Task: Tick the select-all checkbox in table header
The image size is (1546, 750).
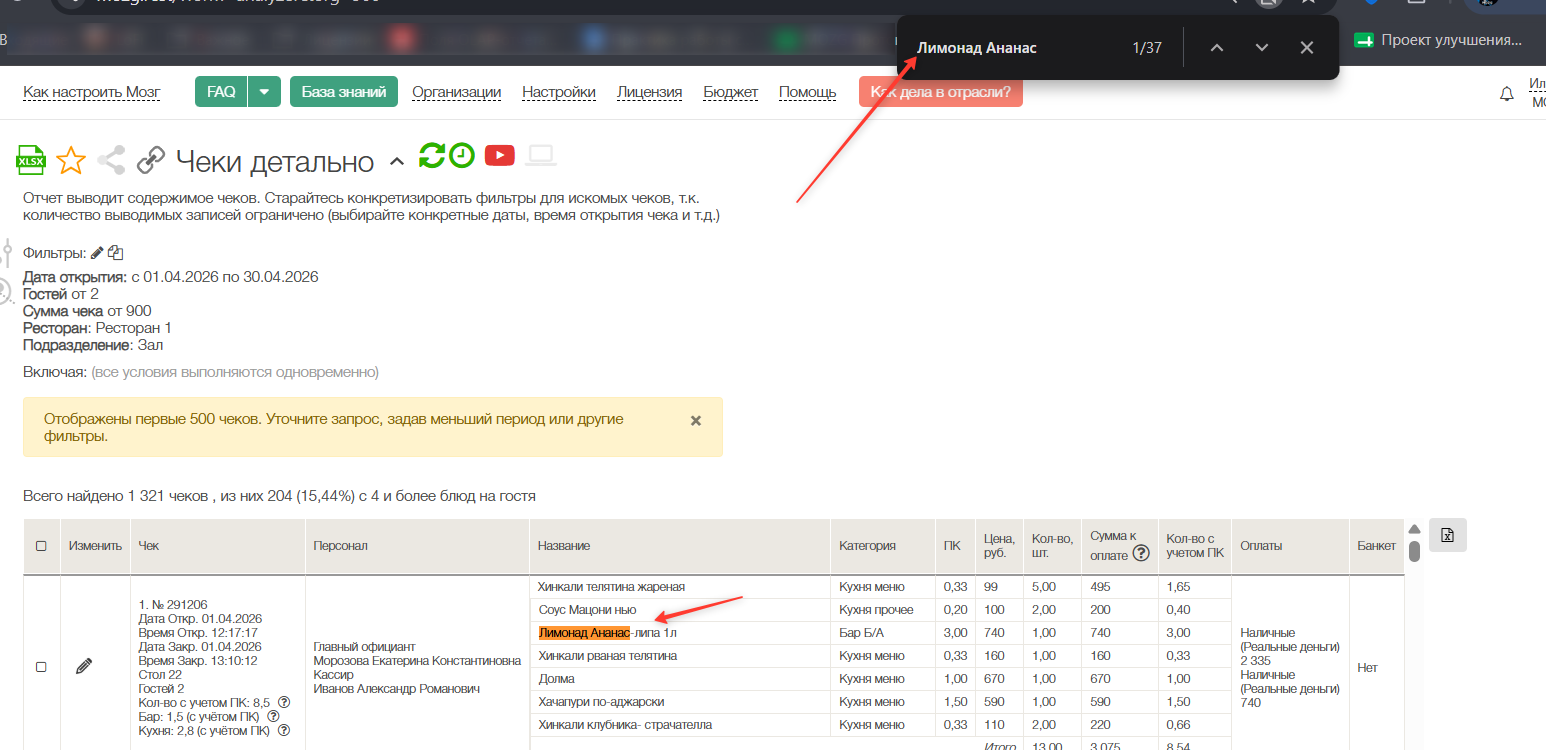Action: [x=41, y=546]
